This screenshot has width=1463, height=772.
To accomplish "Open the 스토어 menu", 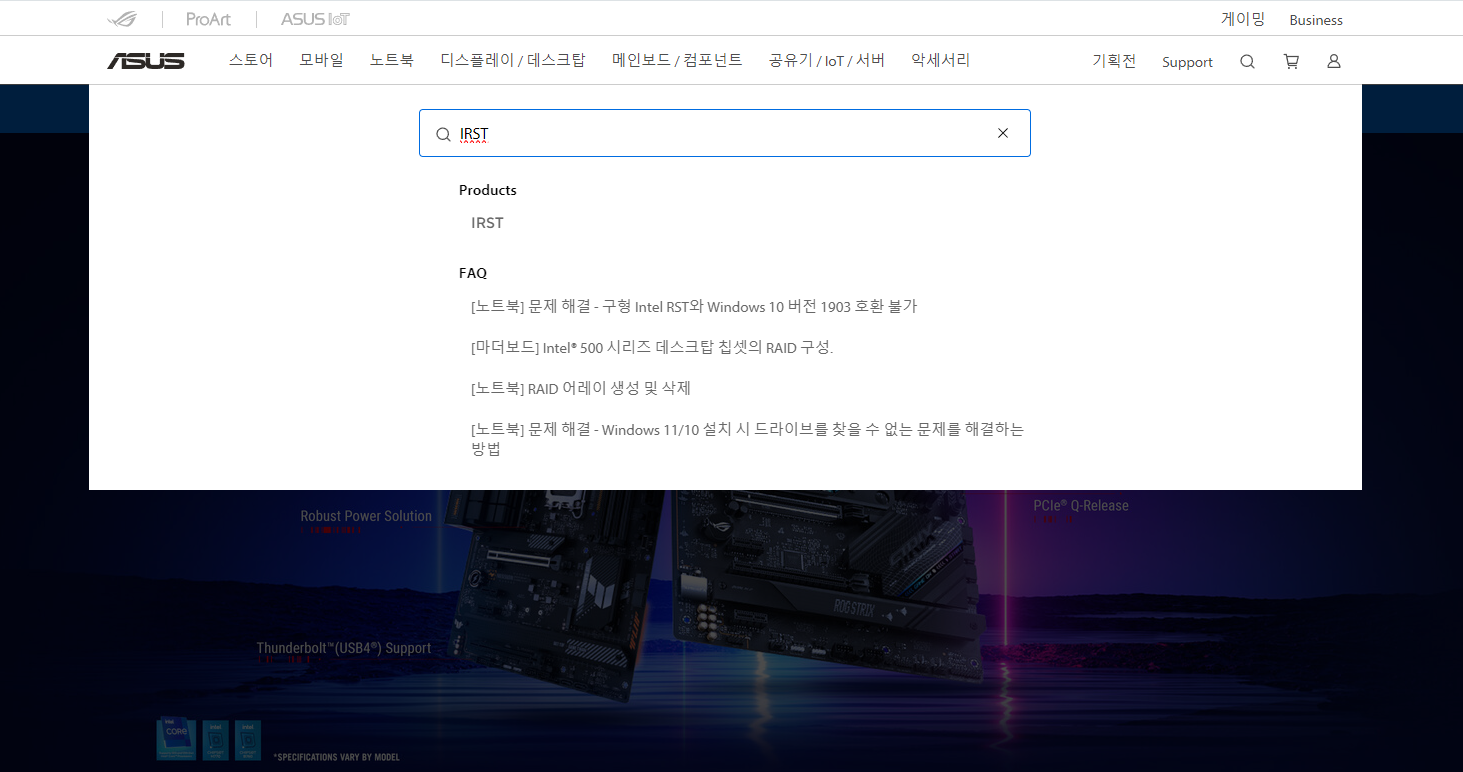I will point(250,60).
